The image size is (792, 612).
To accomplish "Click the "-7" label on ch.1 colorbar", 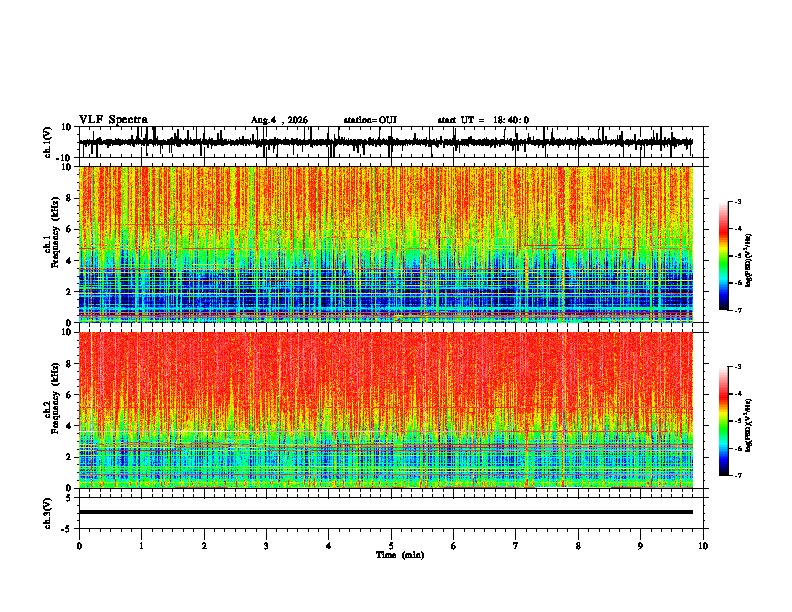I will (737, 310).
